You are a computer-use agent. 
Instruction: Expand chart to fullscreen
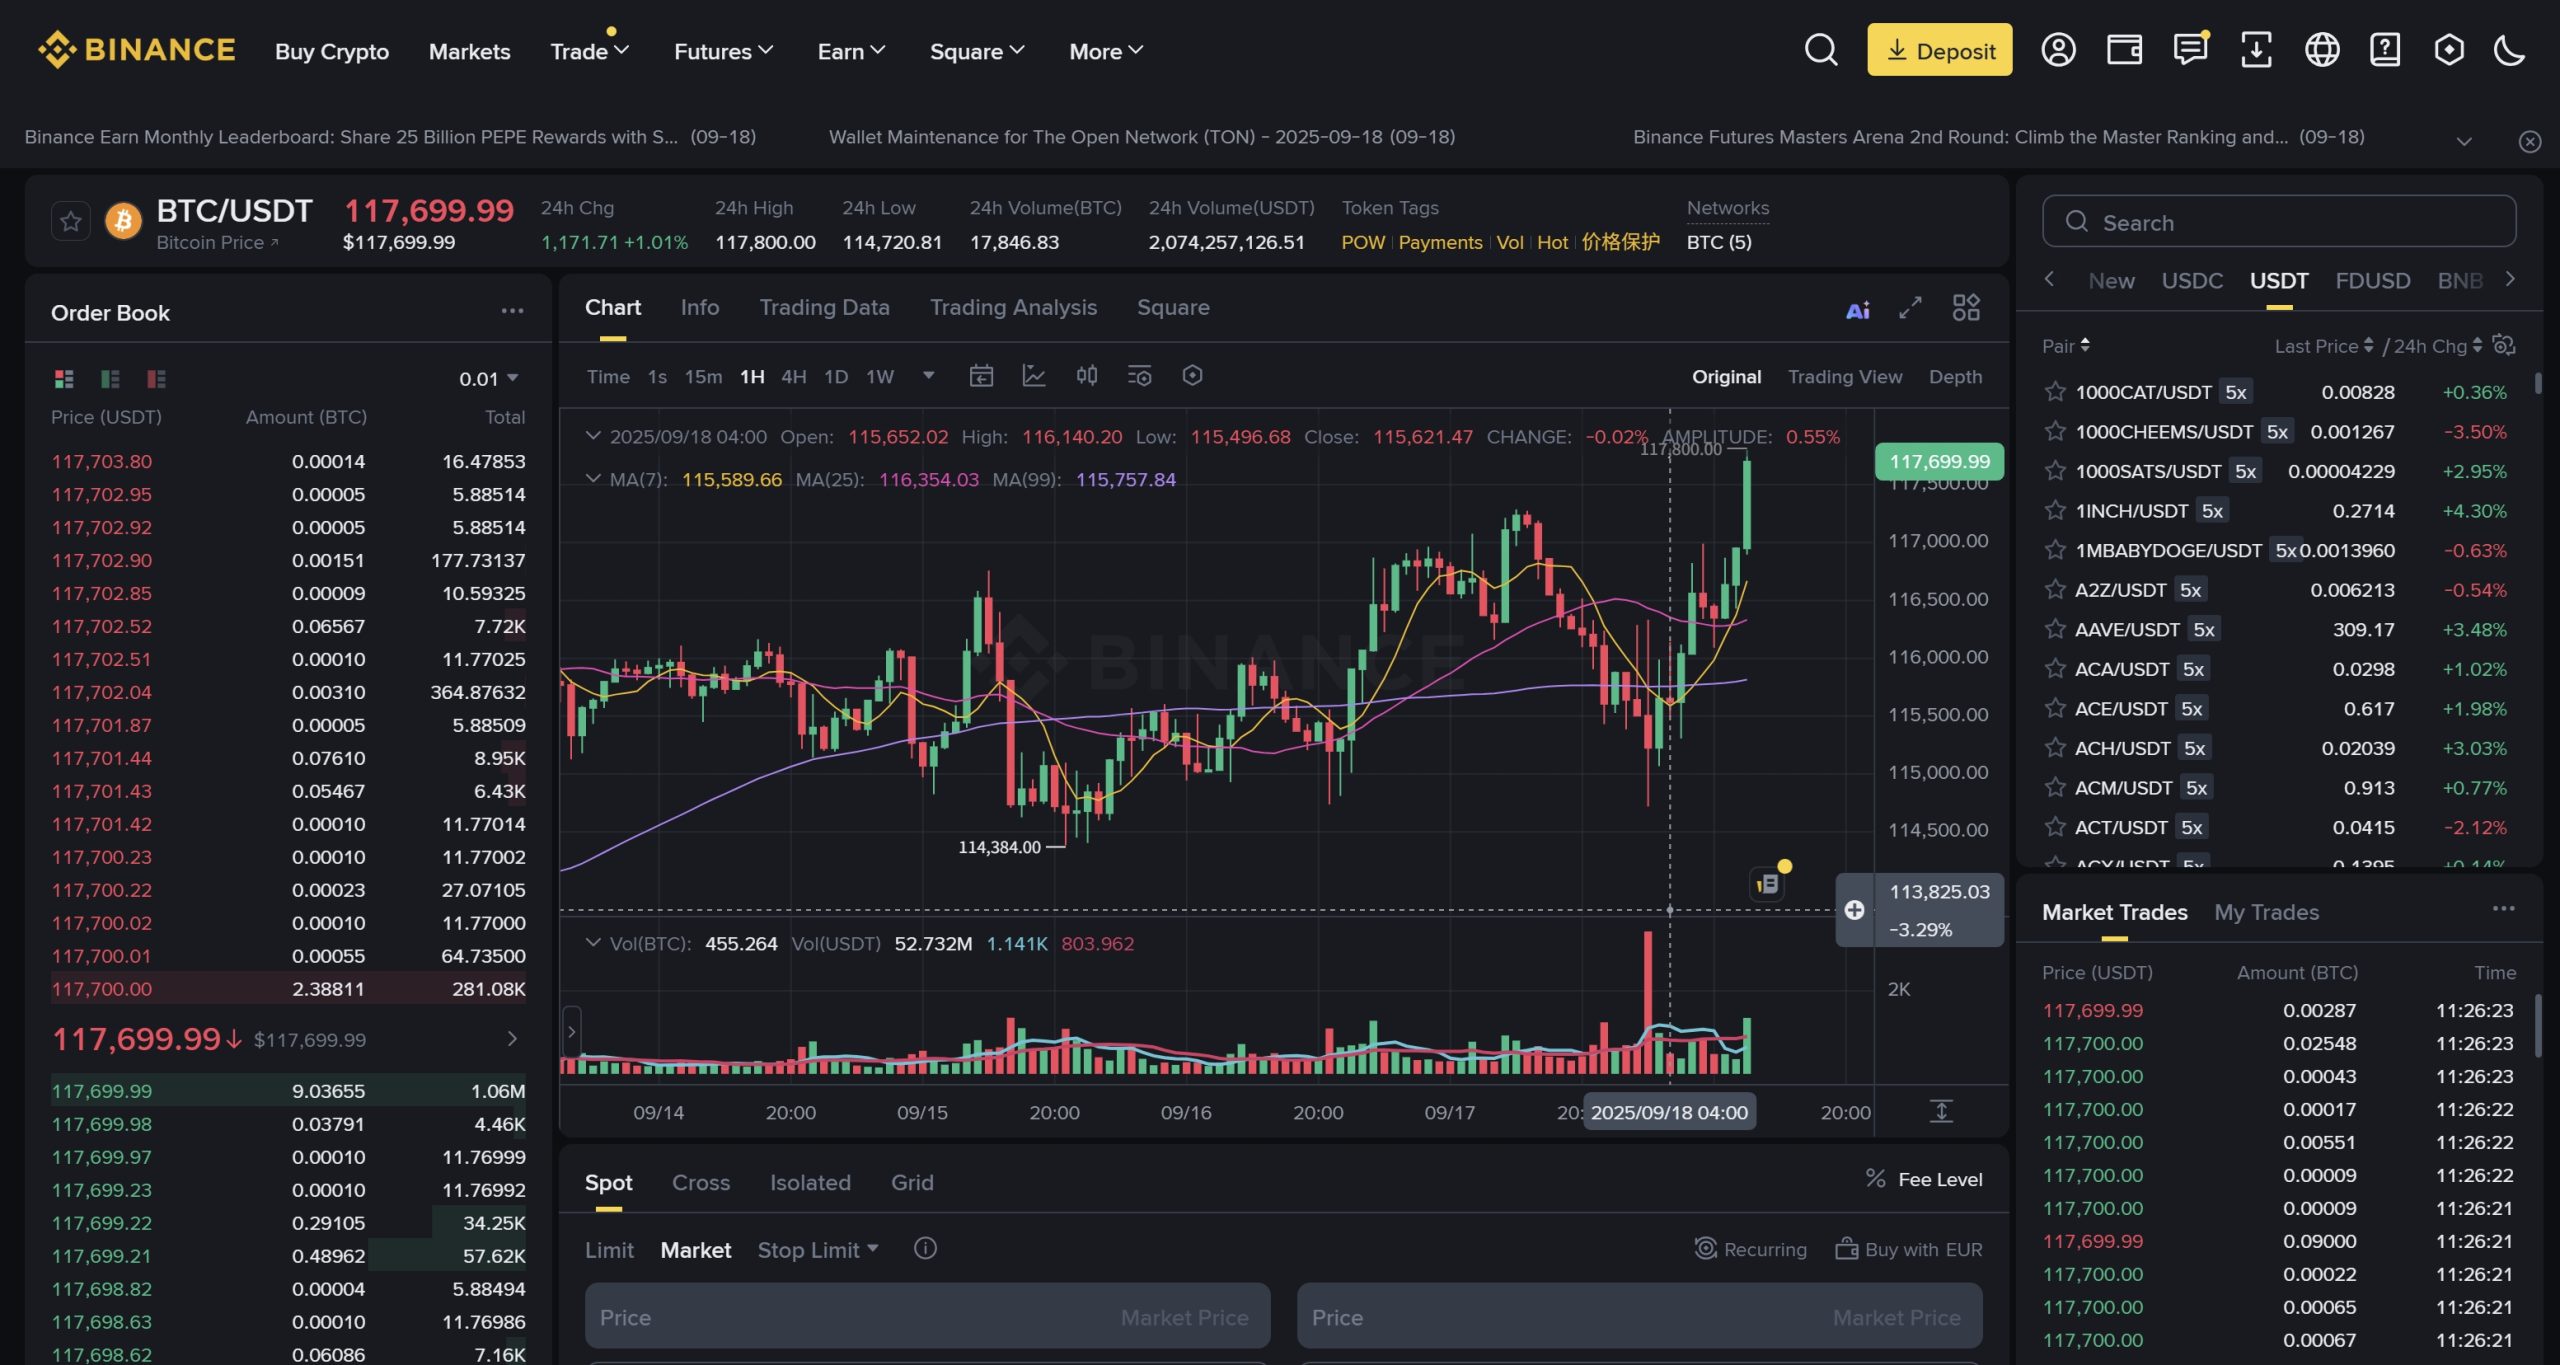click(1910, 308)
